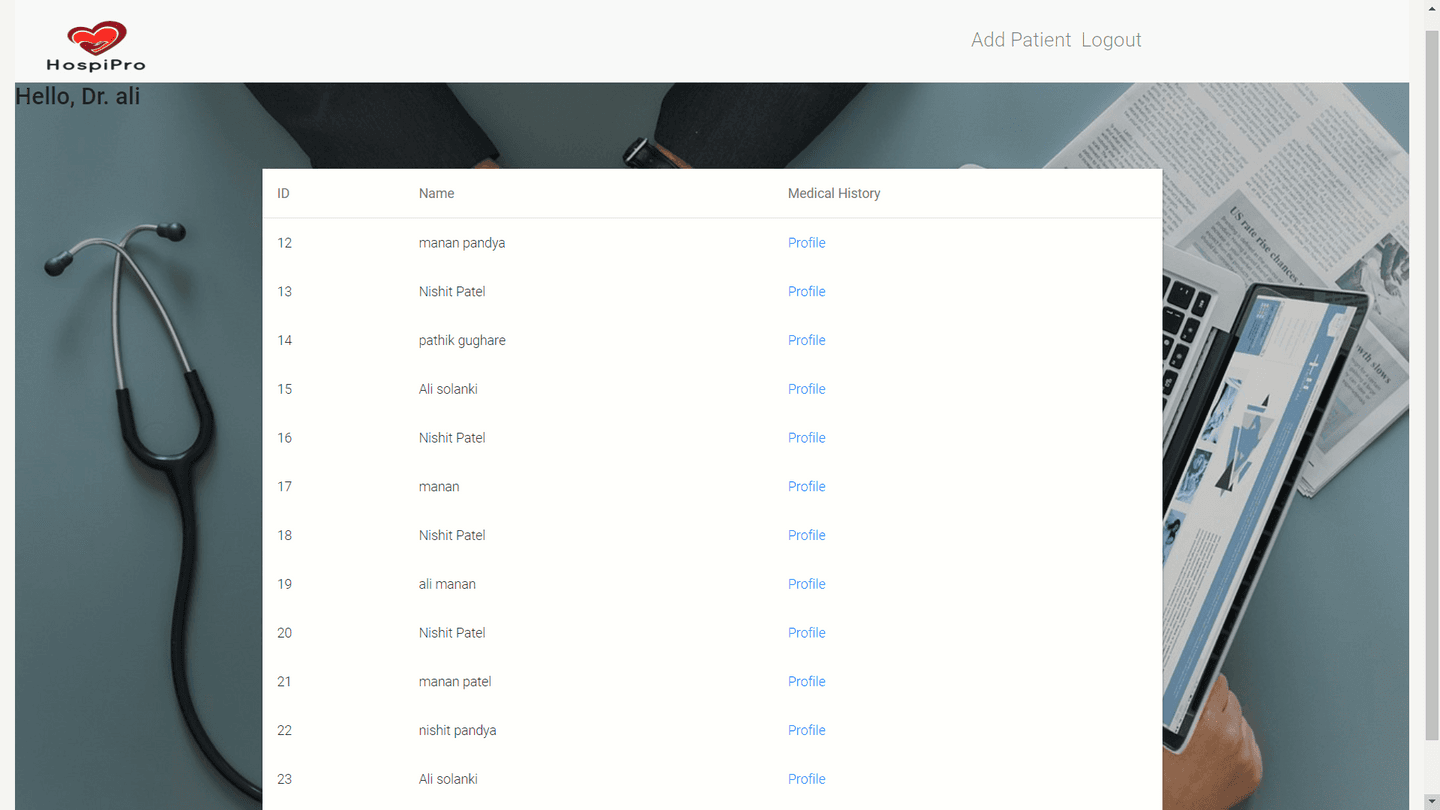Select the name 'pathik gughare'
Screen dimensions: 1440x810
462,340
